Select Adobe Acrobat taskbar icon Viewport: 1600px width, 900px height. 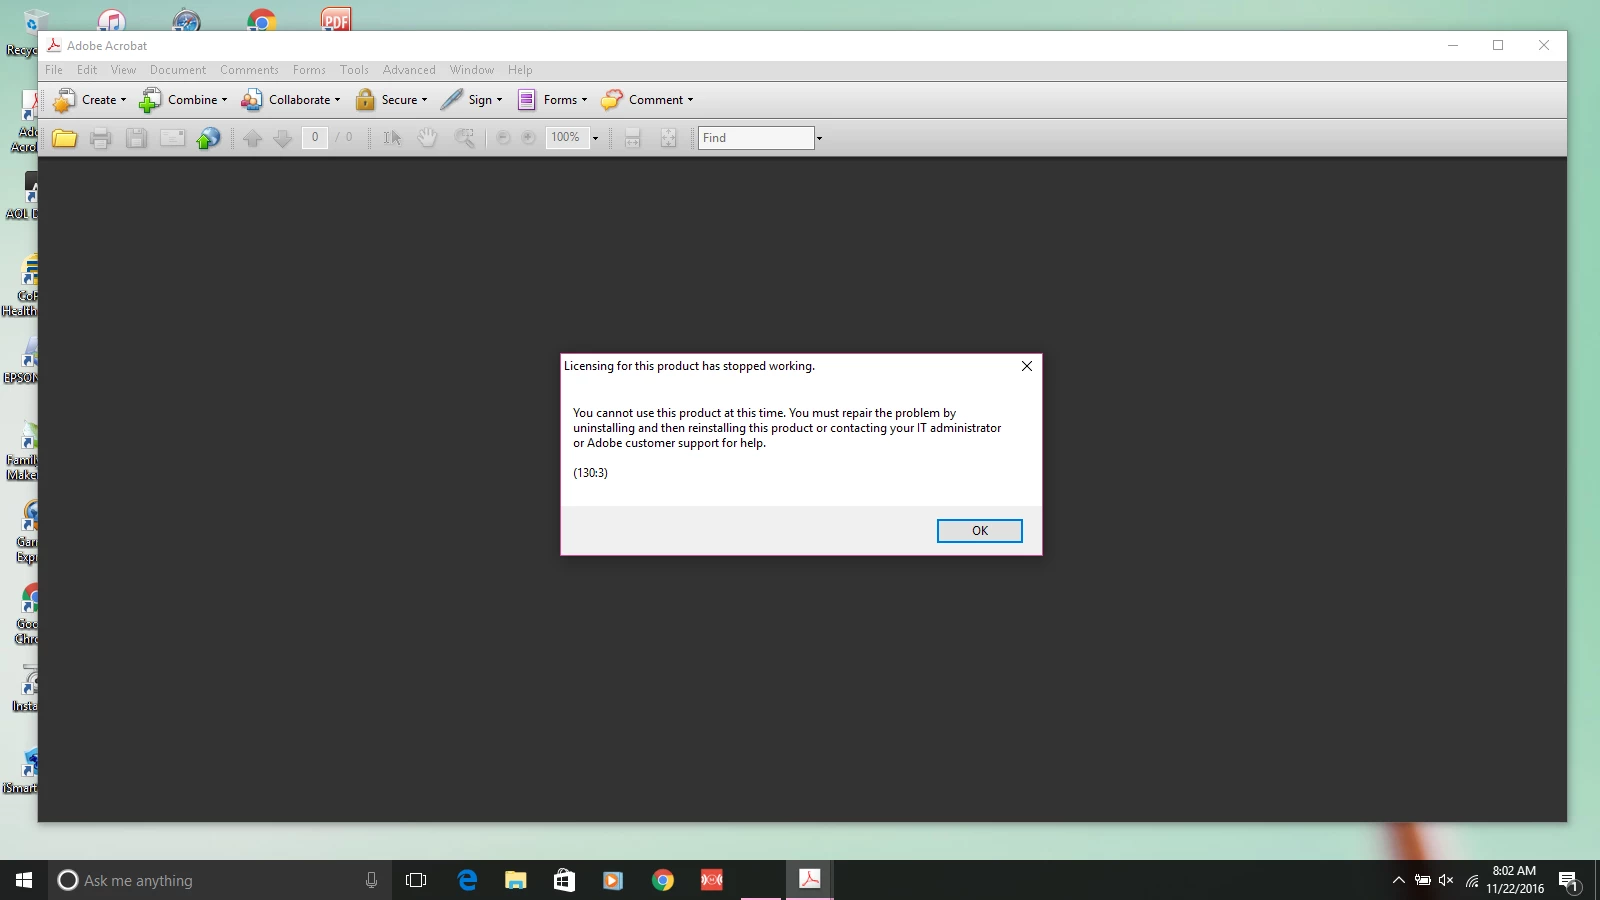pyautogui.click(x=809, y=880)
